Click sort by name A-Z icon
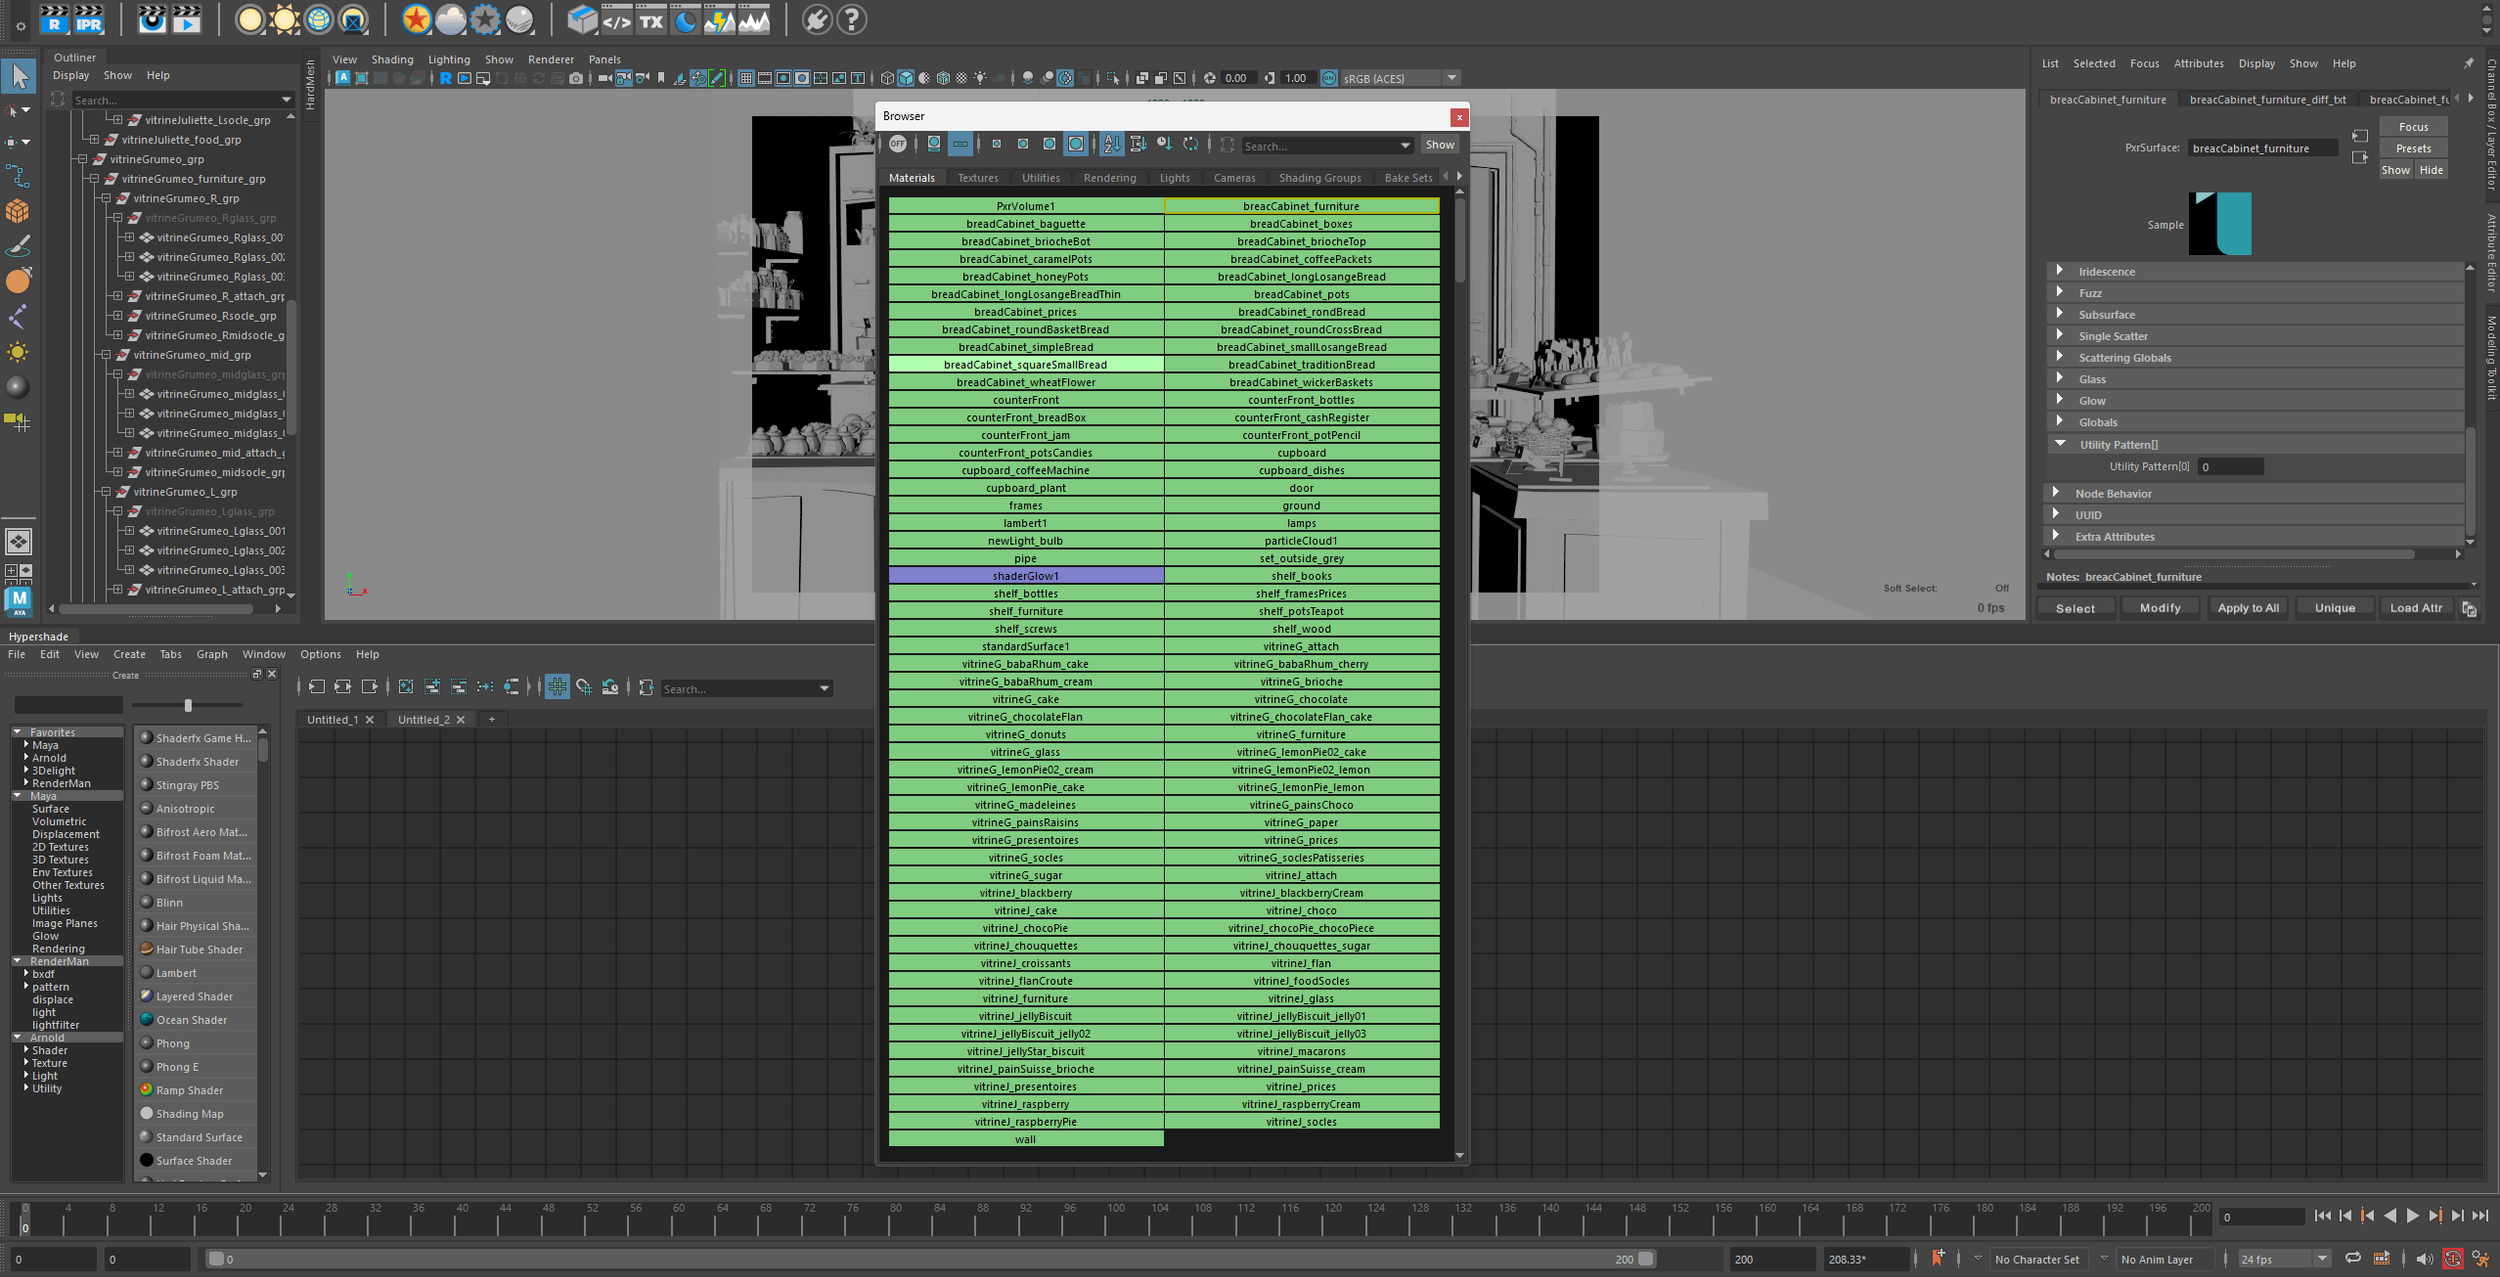The width and height of the screenshot is (2500, 1277). coord(1112,144)
